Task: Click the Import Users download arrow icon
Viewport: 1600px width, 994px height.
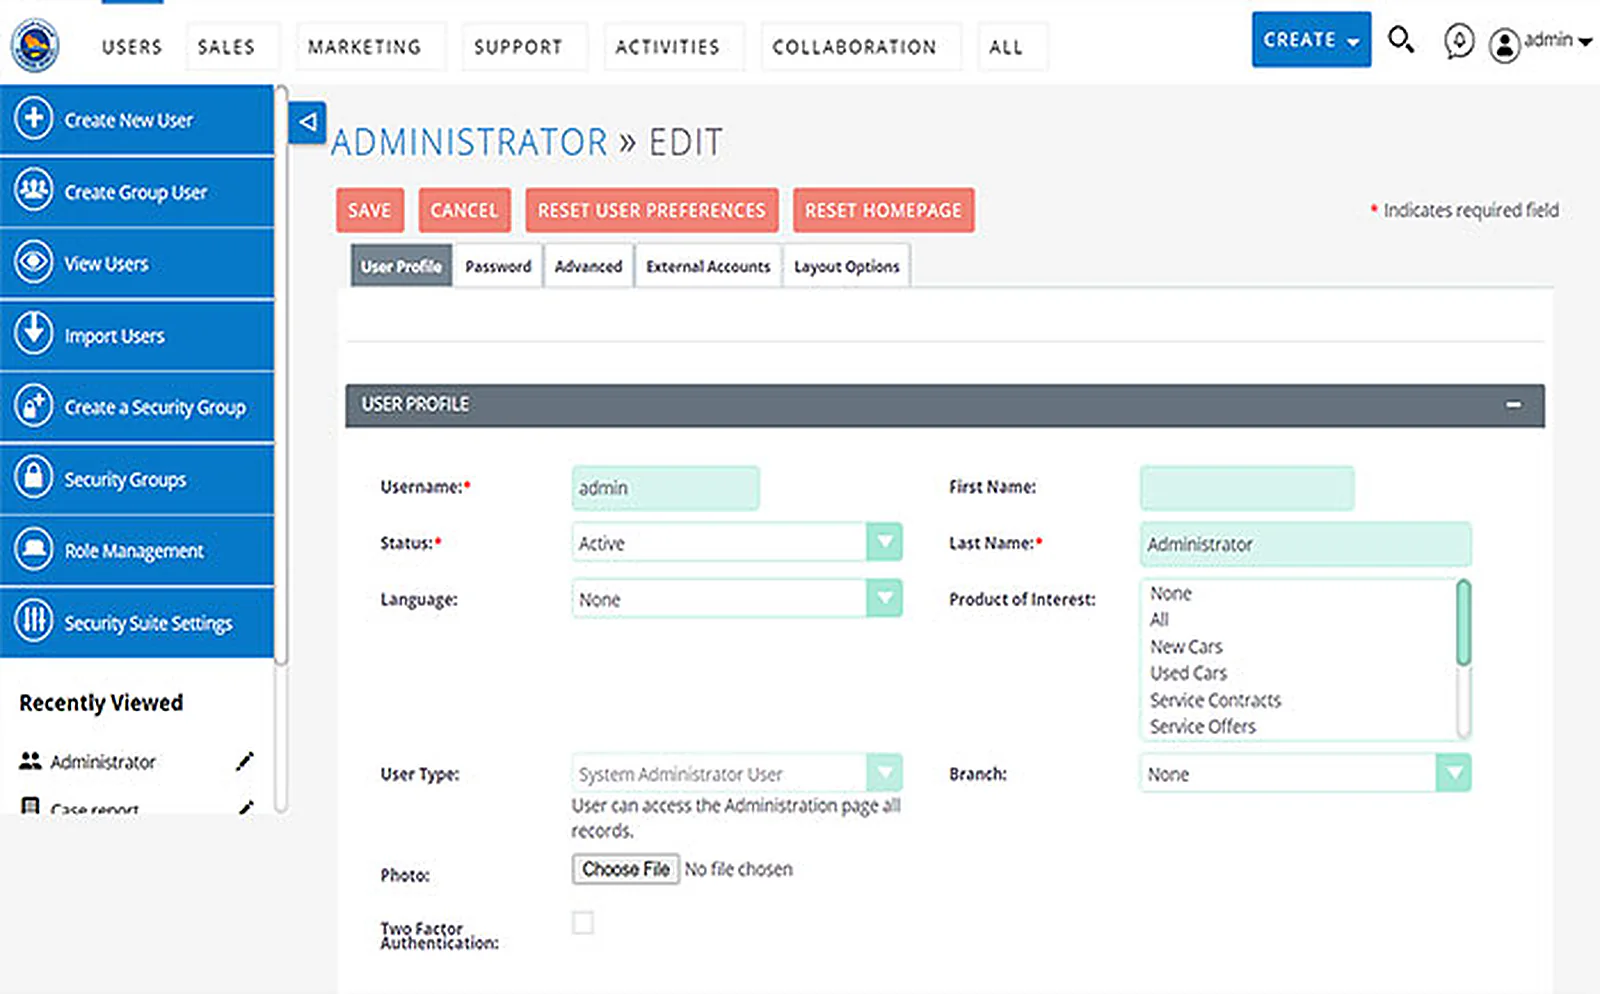Action: tap(33, 334)
